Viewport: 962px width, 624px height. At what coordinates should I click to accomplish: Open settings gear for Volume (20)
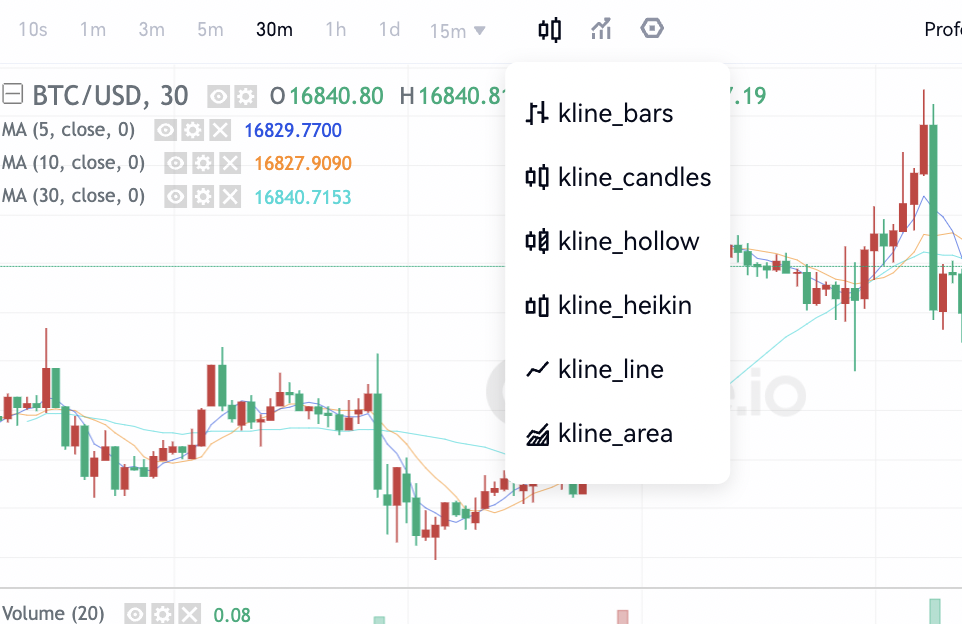(x=162, y=614)
